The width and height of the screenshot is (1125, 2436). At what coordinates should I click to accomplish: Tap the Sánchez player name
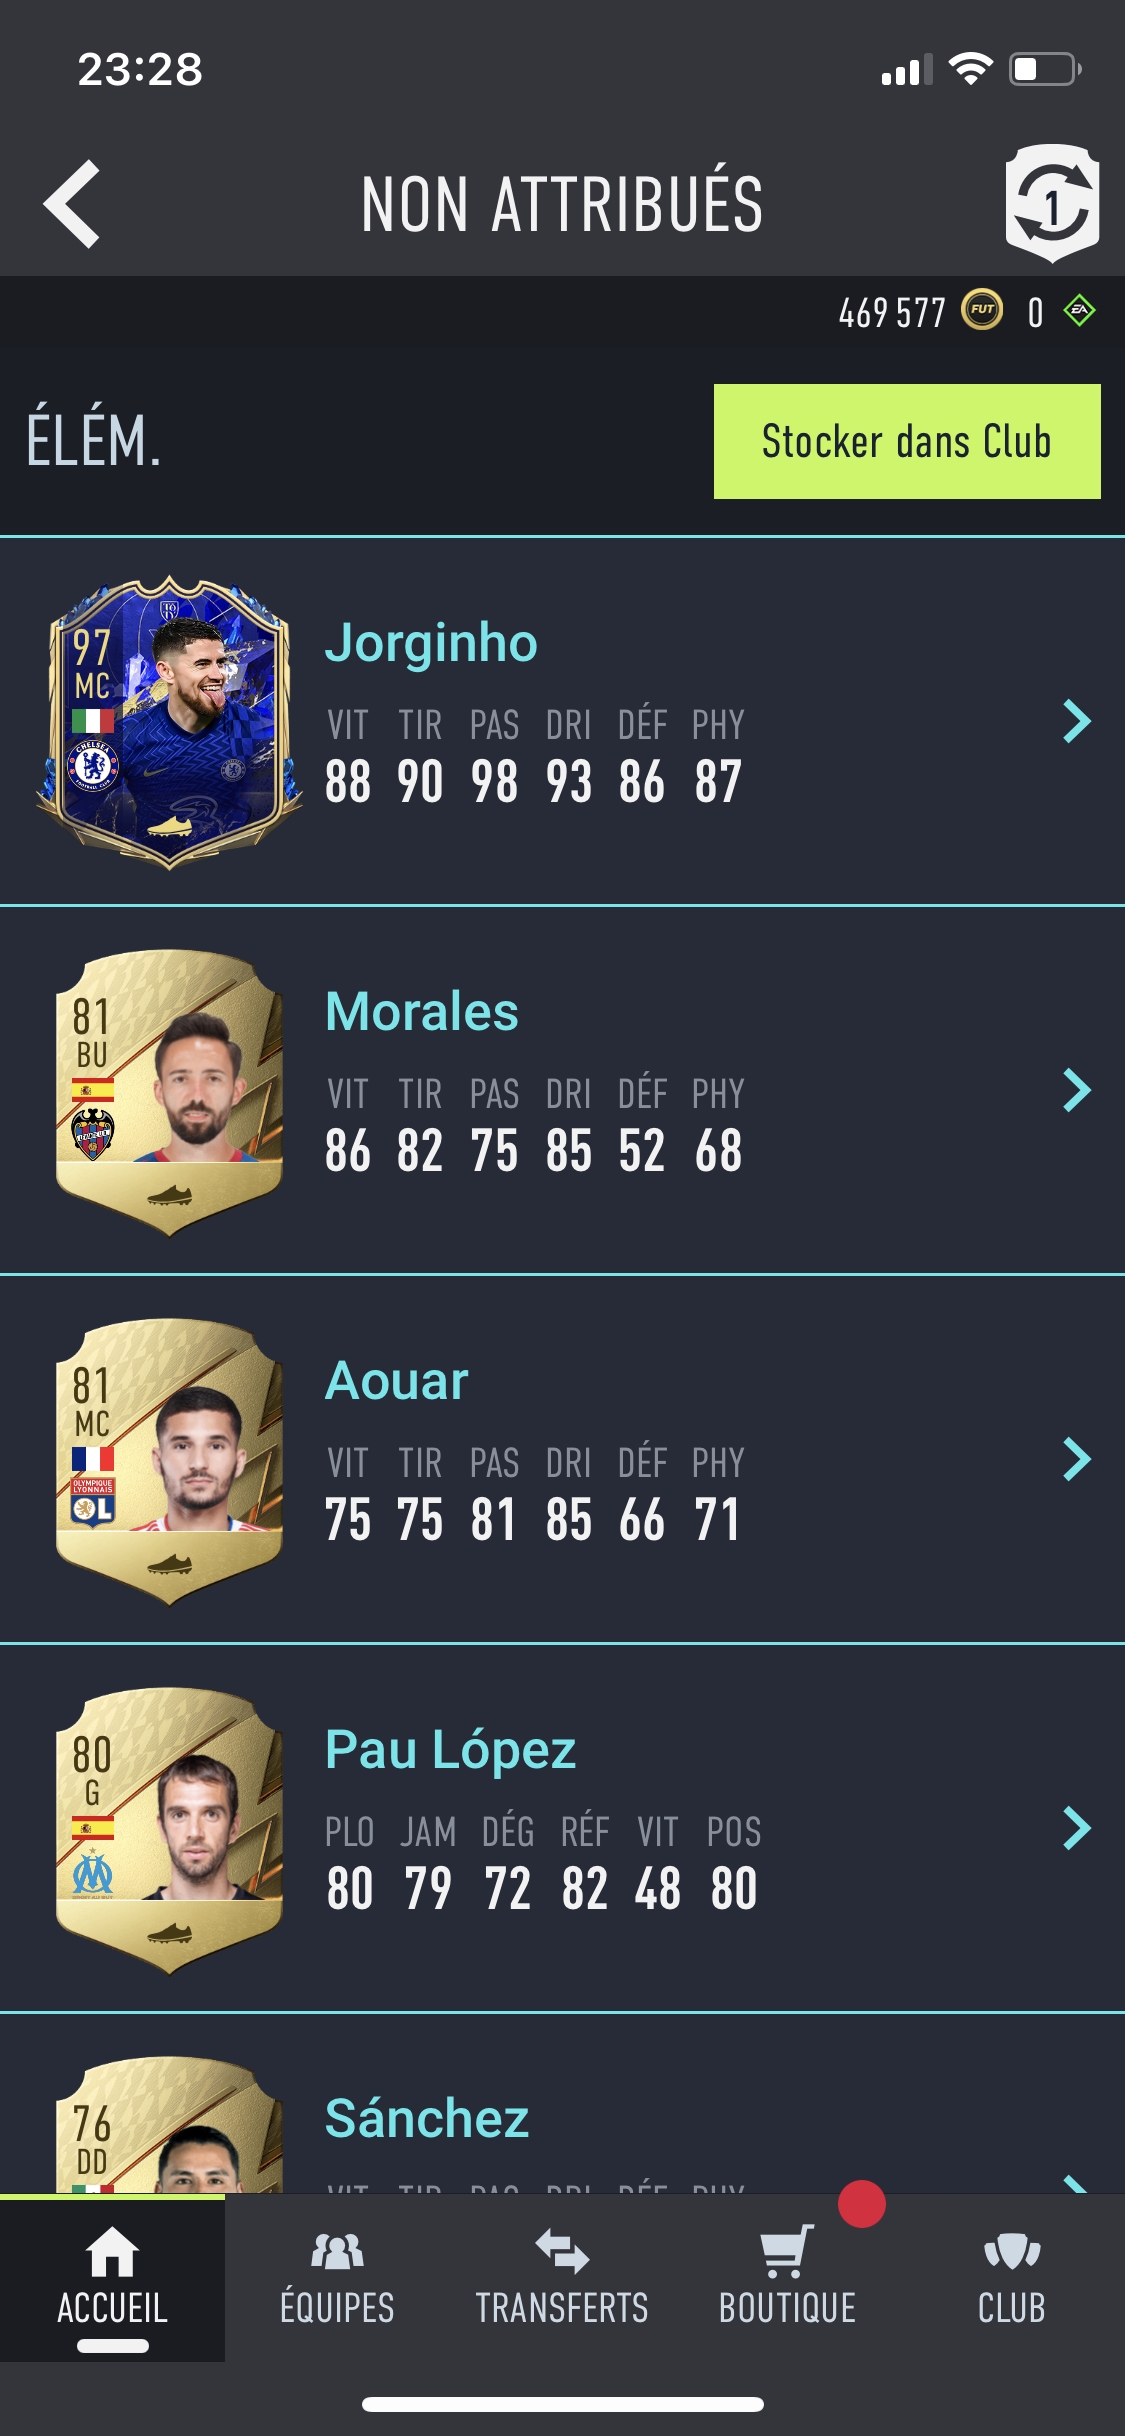click(427, 2118)
